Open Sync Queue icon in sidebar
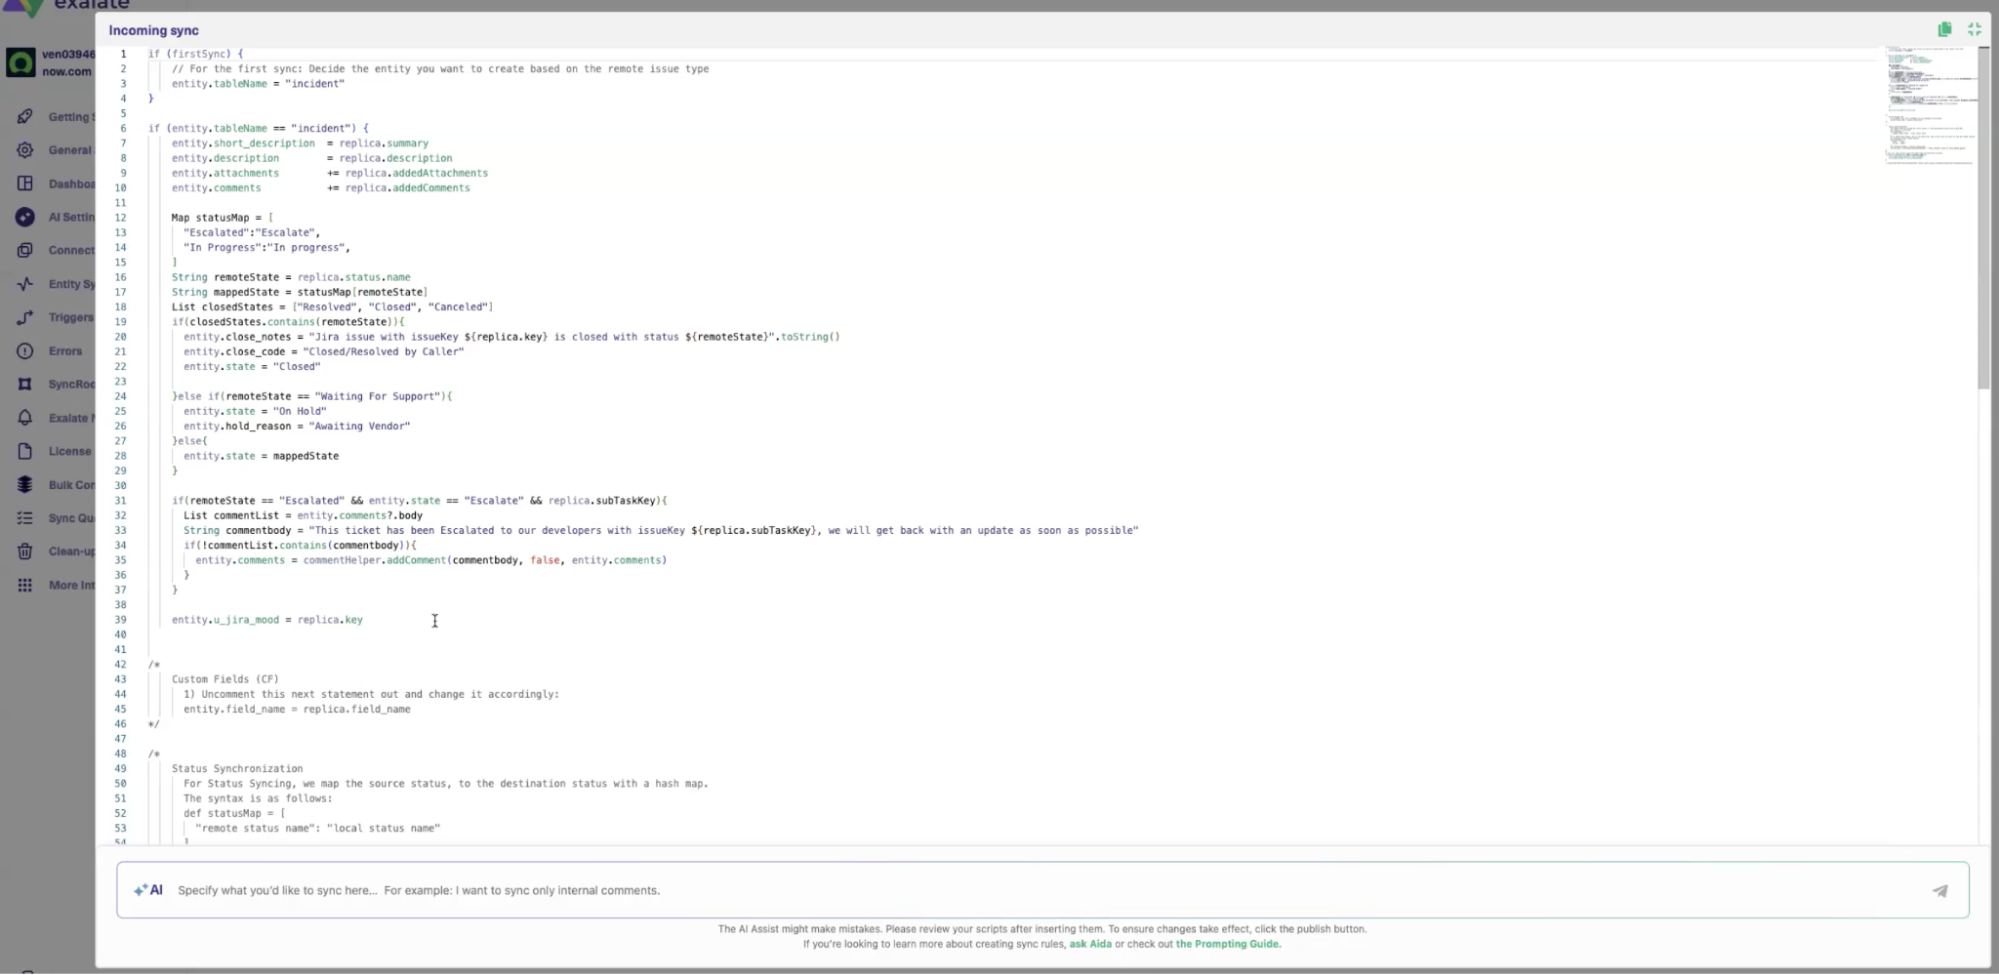This screenshot has height=975, width=1999. point(25,518)
